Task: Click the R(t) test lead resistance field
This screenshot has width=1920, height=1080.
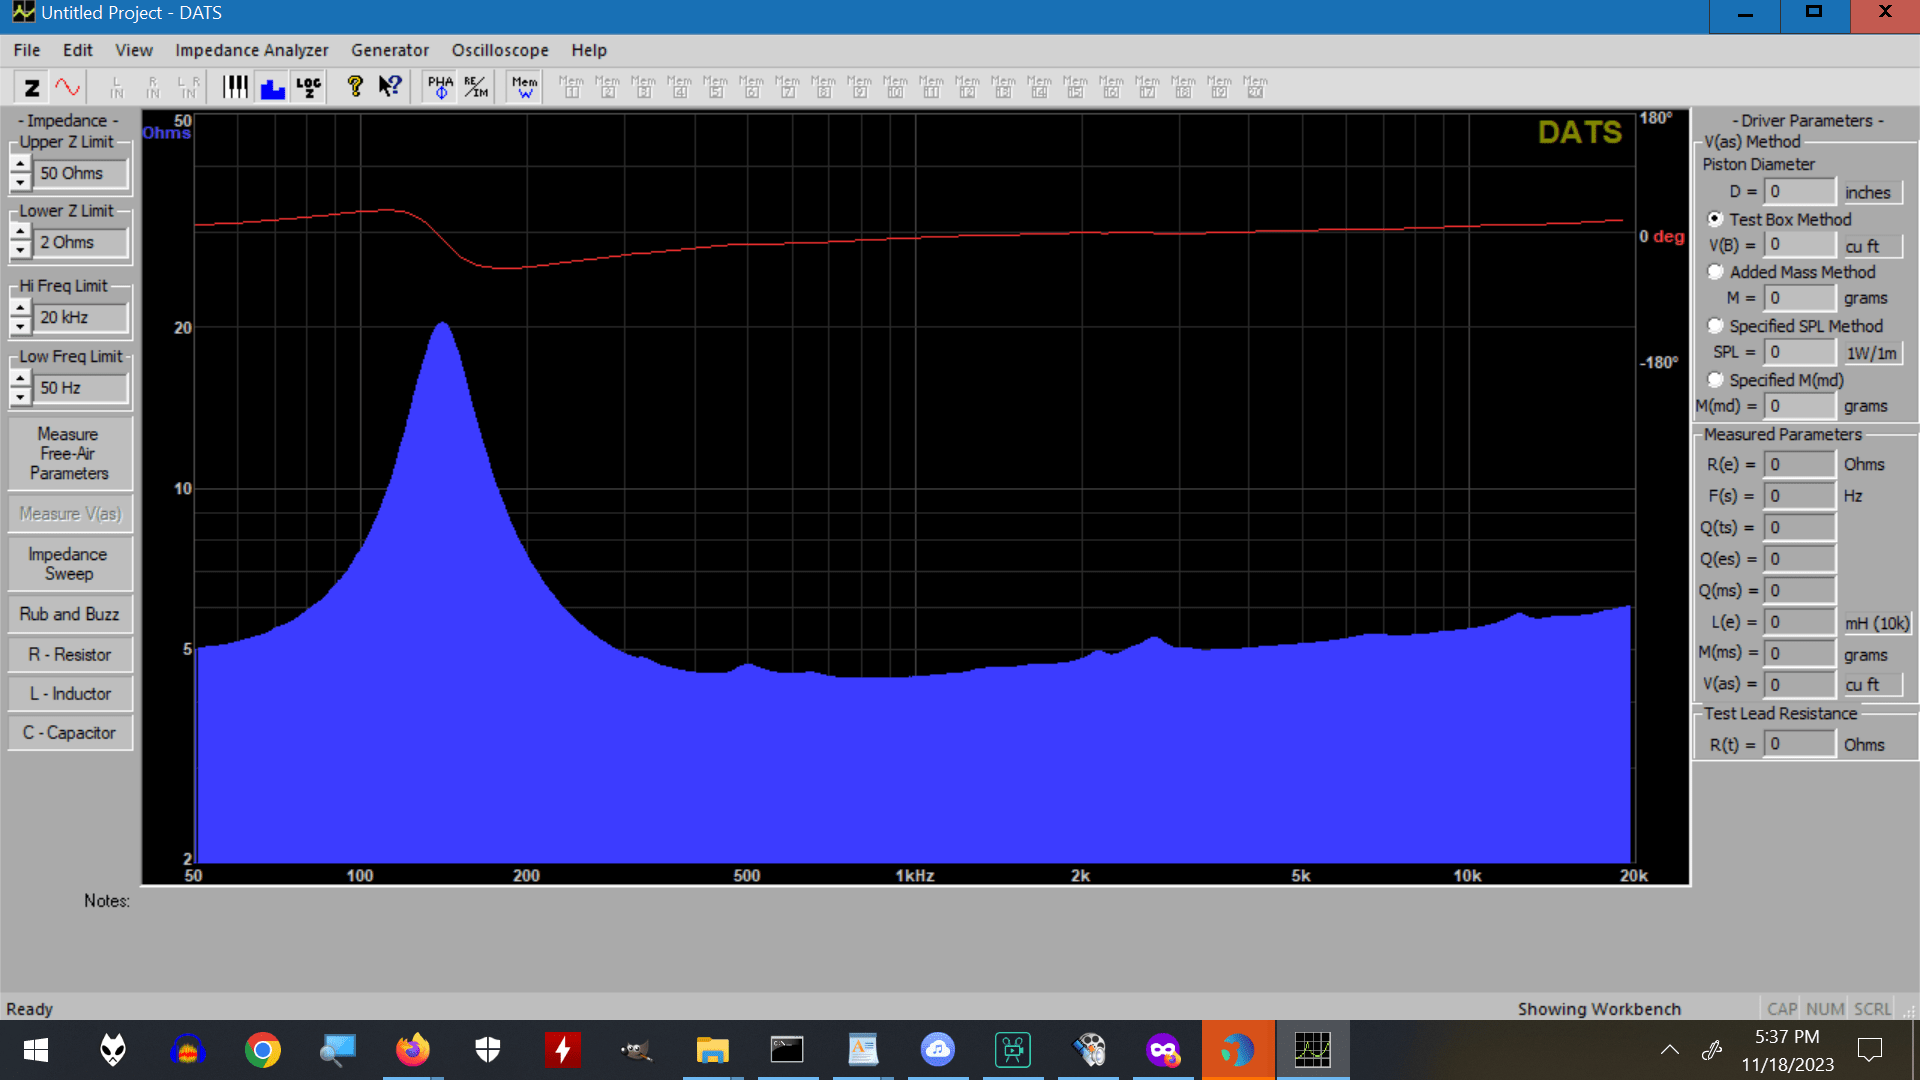Action: tap(1799, 744)
